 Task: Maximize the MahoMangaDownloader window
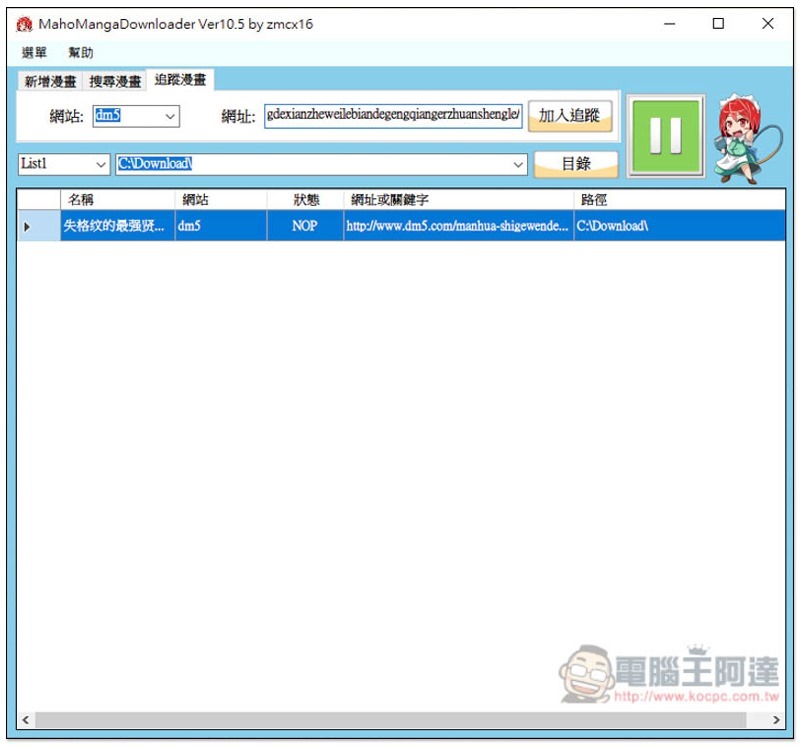(x=718, y=23)
